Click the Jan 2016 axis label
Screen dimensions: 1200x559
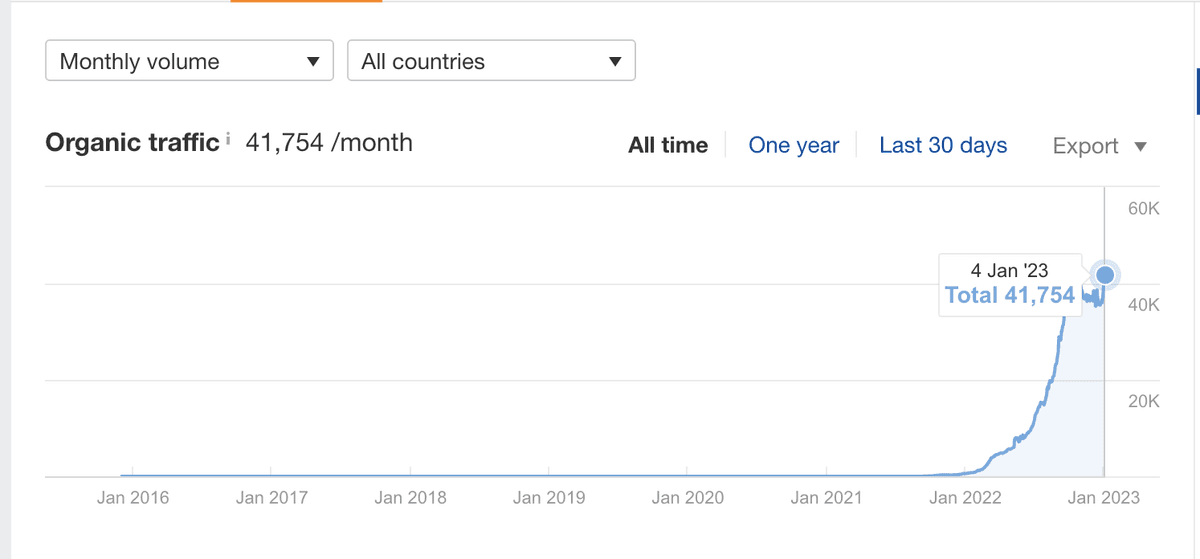pos(133,497)
